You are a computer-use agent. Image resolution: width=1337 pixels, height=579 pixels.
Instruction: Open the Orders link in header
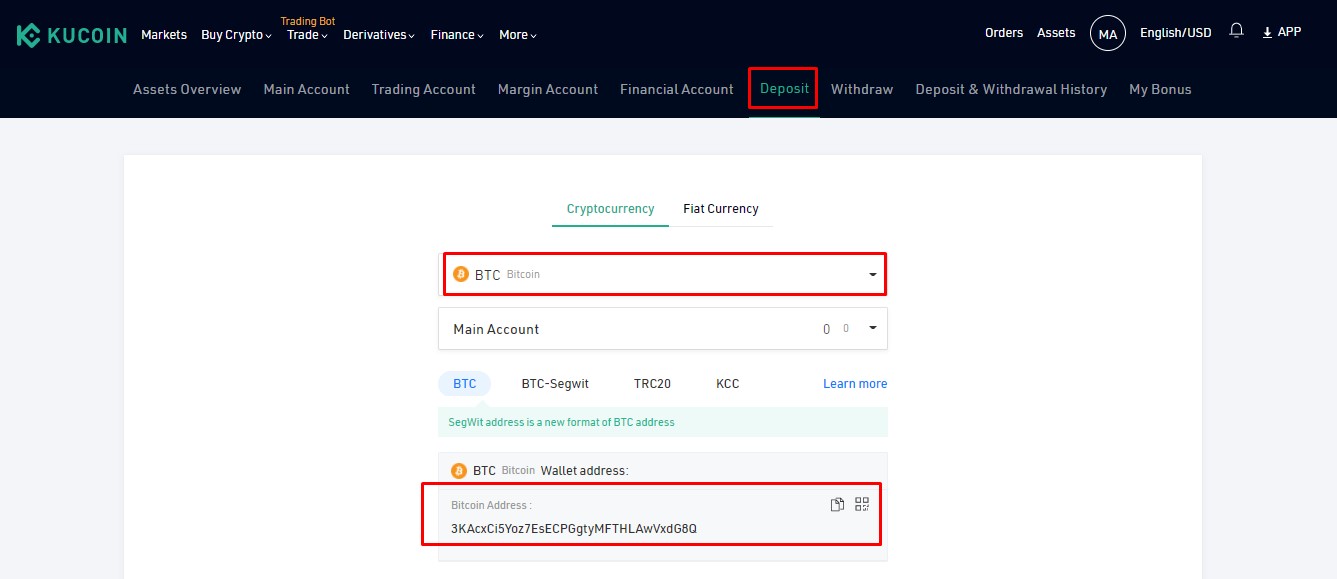point(1004,33)
